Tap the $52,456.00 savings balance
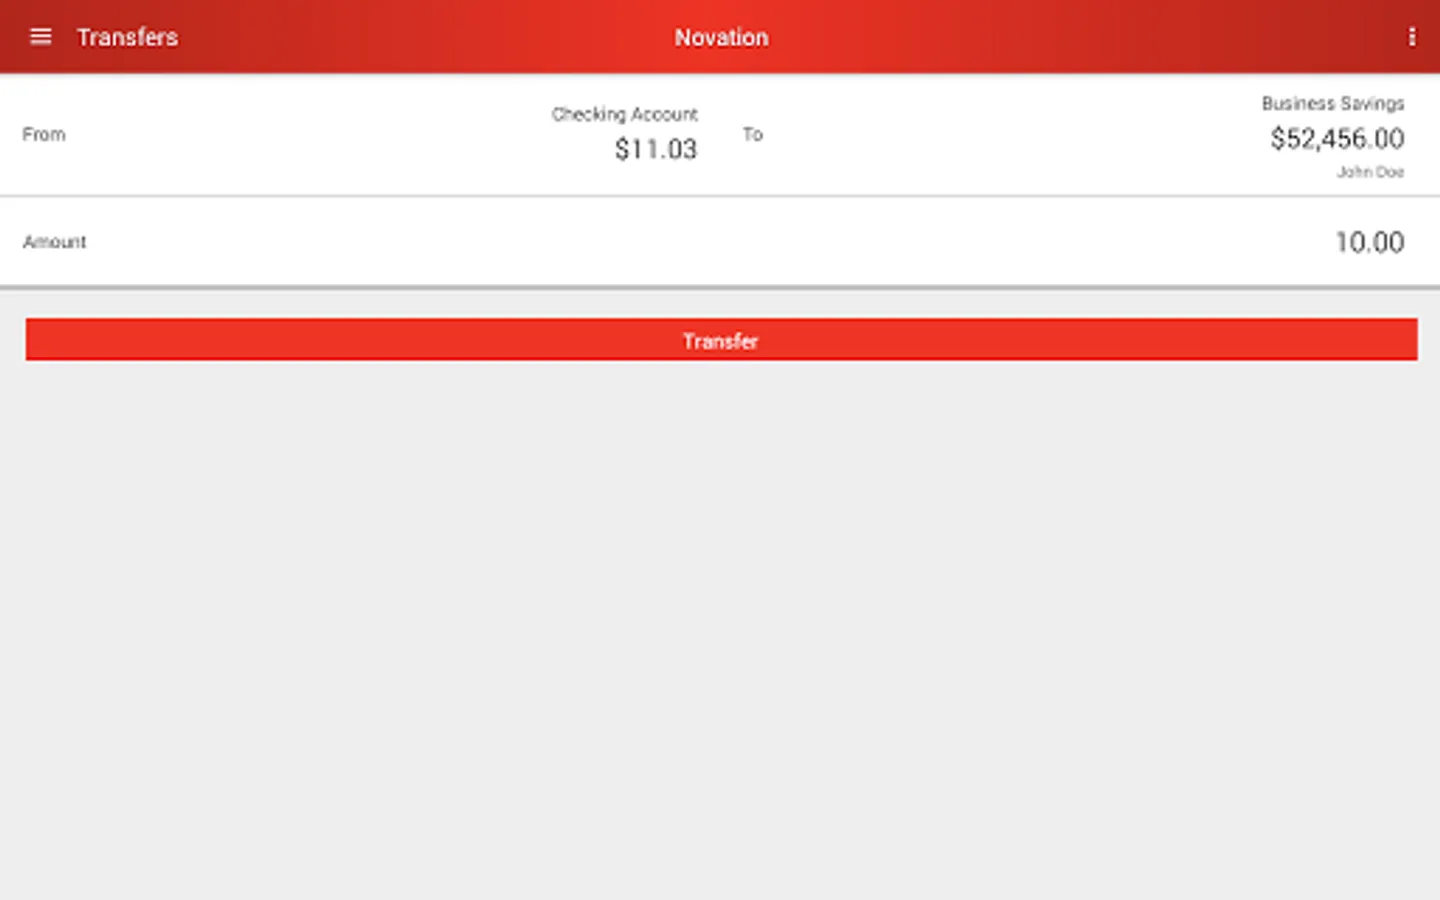This screenshot has height=900, width=1440. pyautogui.click(x=1337, y=139)
